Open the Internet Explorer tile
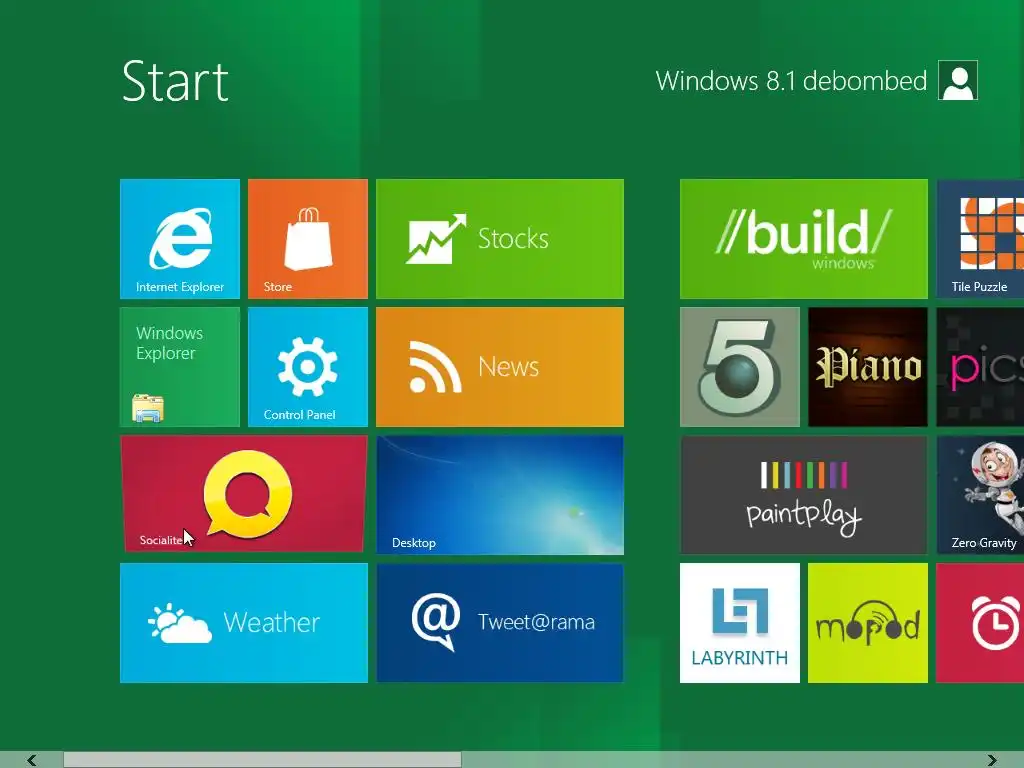This screenshot has height=768, width=1024. 180,239
